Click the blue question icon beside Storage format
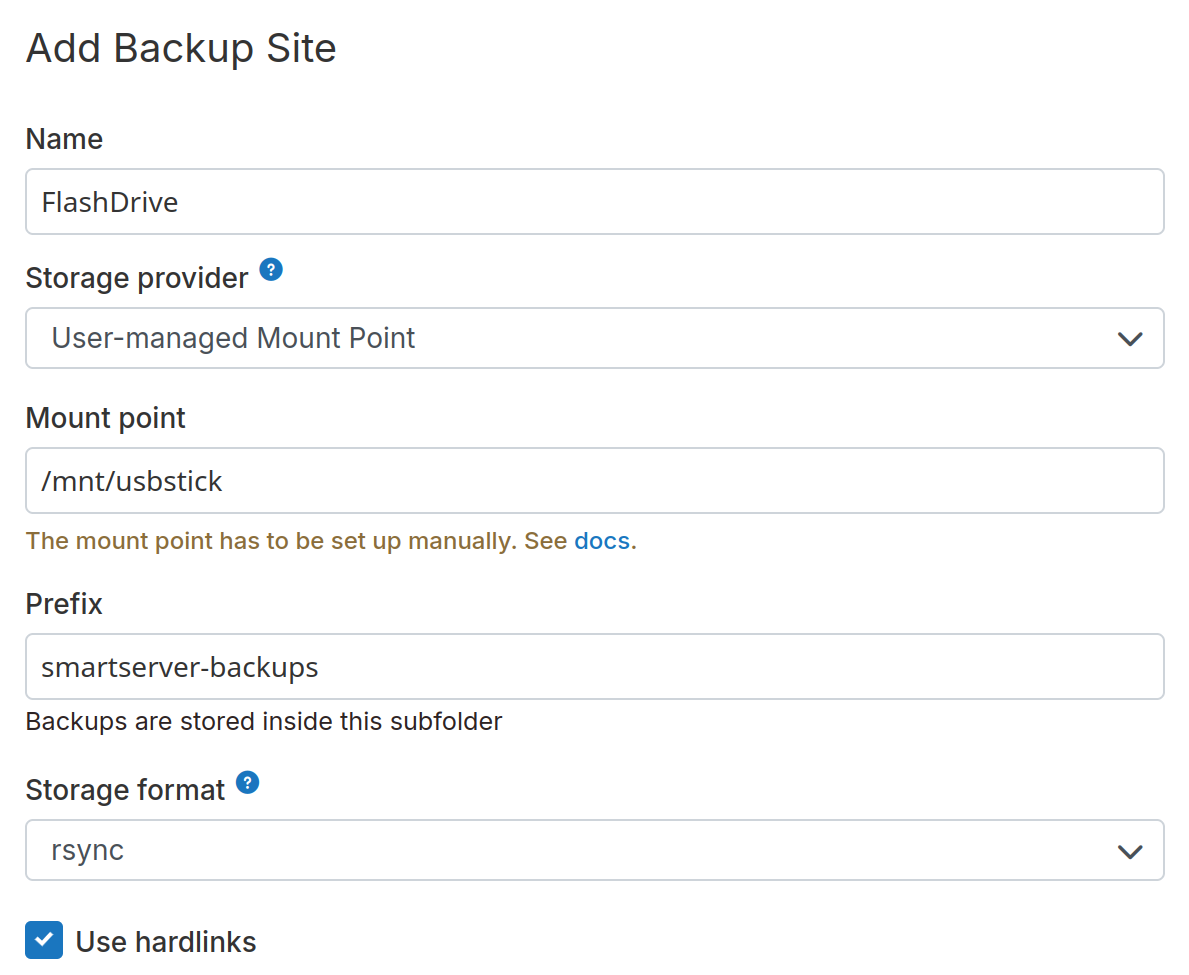The height and width of the screenshot is (975, 1189). 246,781
